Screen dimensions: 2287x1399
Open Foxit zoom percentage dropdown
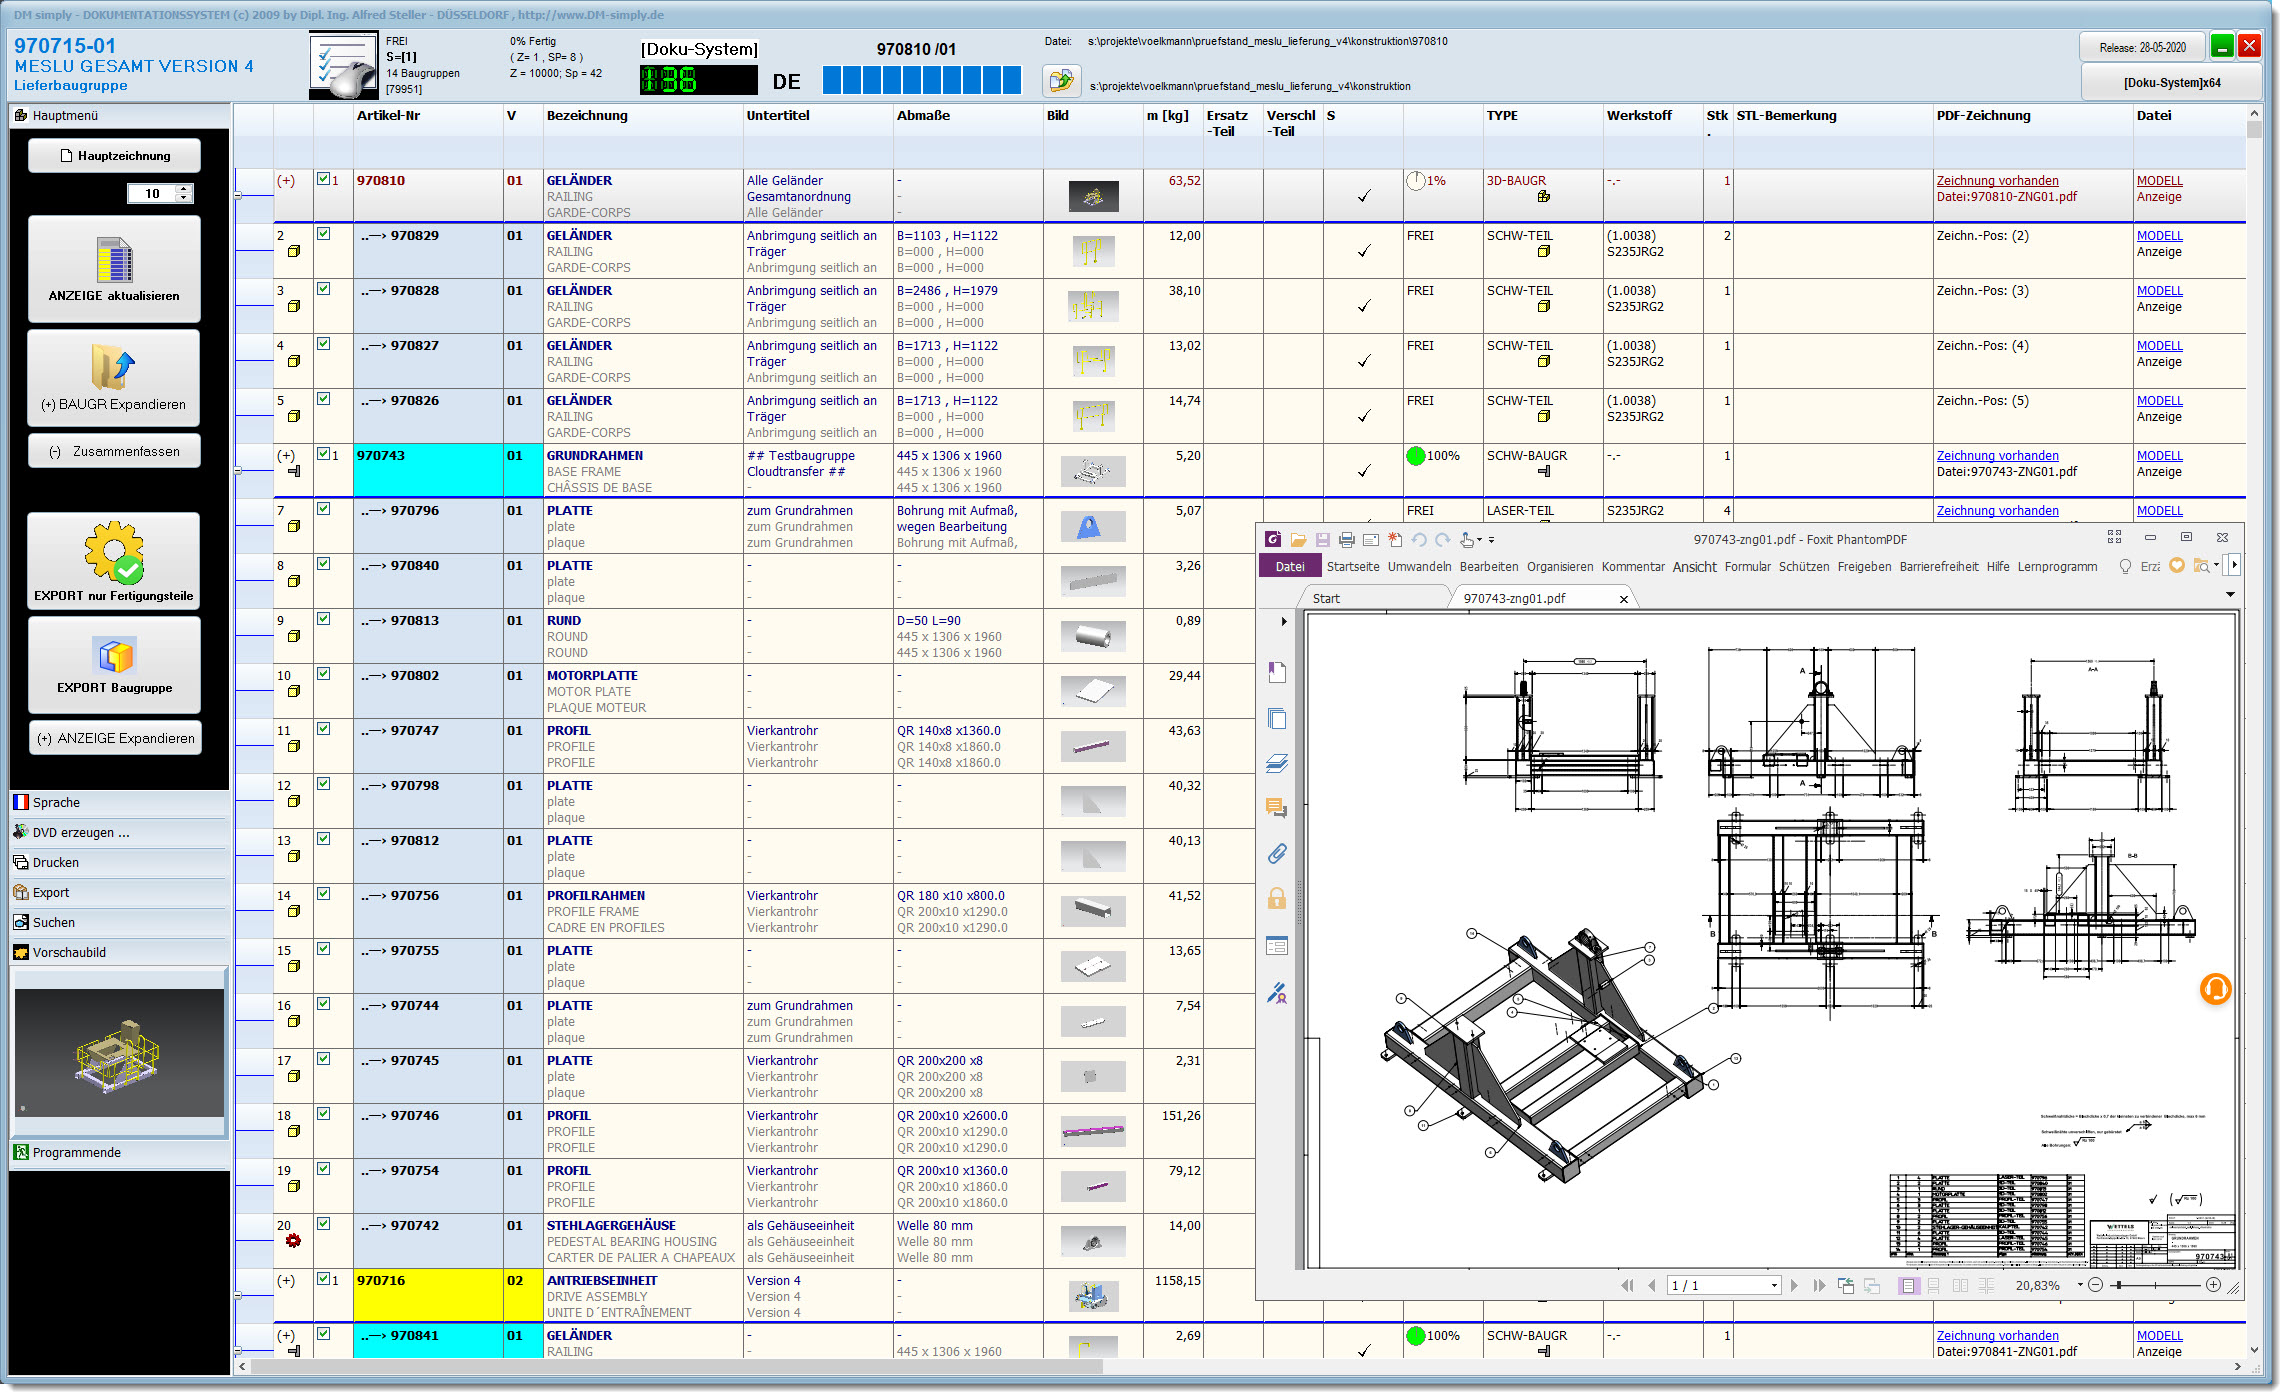point(2080,1286)
